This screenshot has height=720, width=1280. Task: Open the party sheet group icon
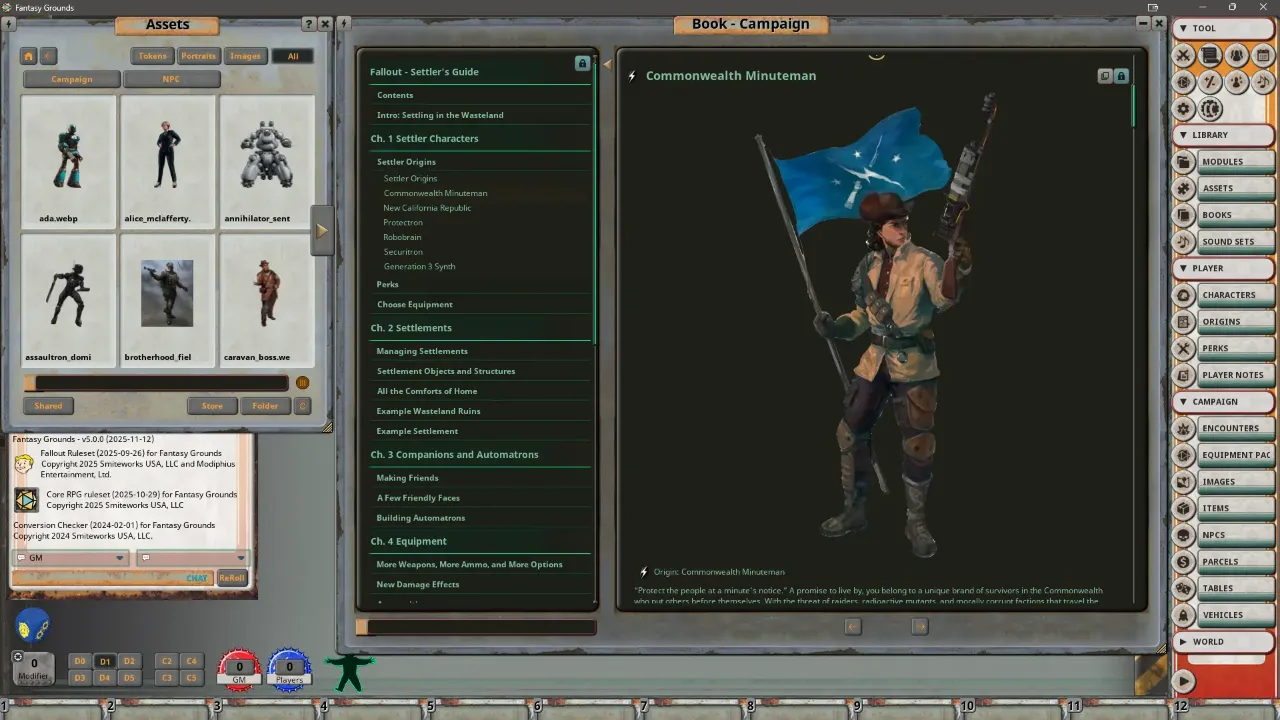(x=1237, y=56)
